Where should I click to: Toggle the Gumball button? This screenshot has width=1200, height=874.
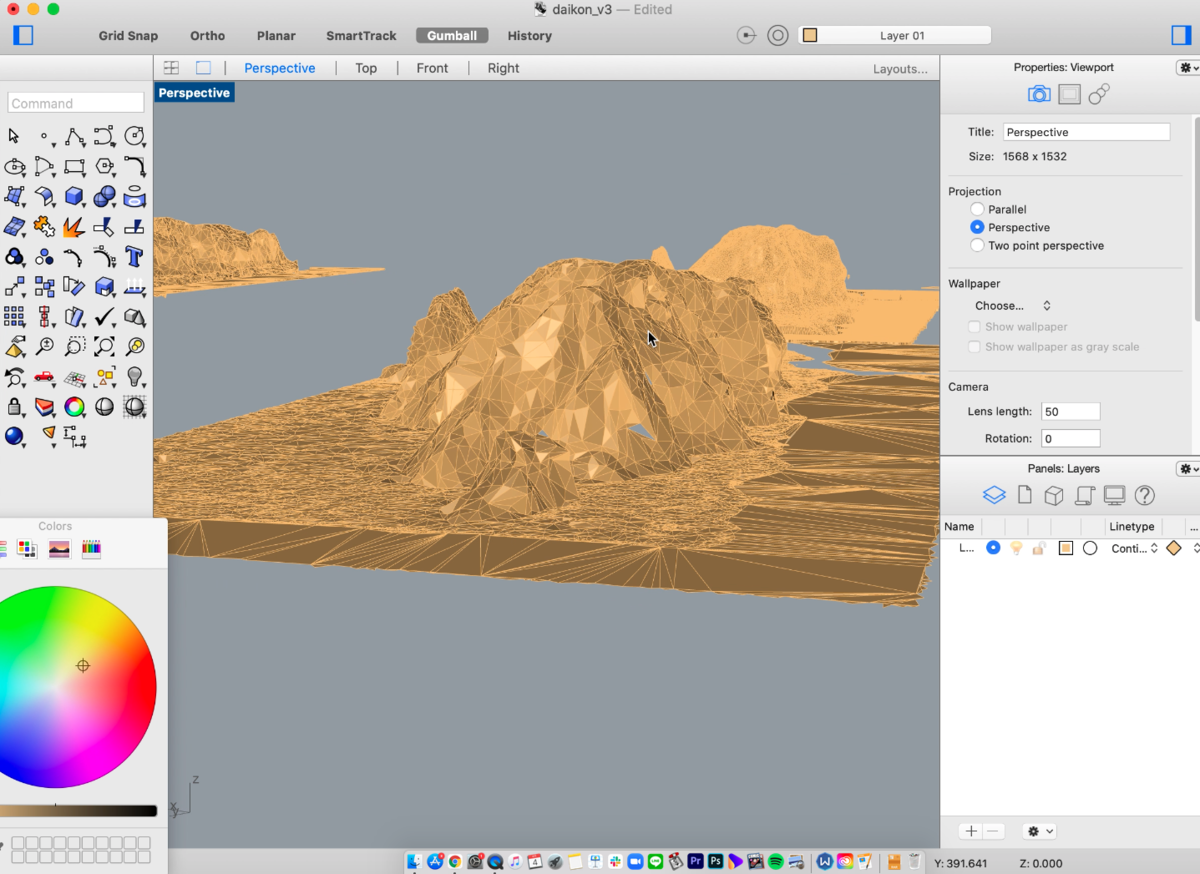pos(452,35)
